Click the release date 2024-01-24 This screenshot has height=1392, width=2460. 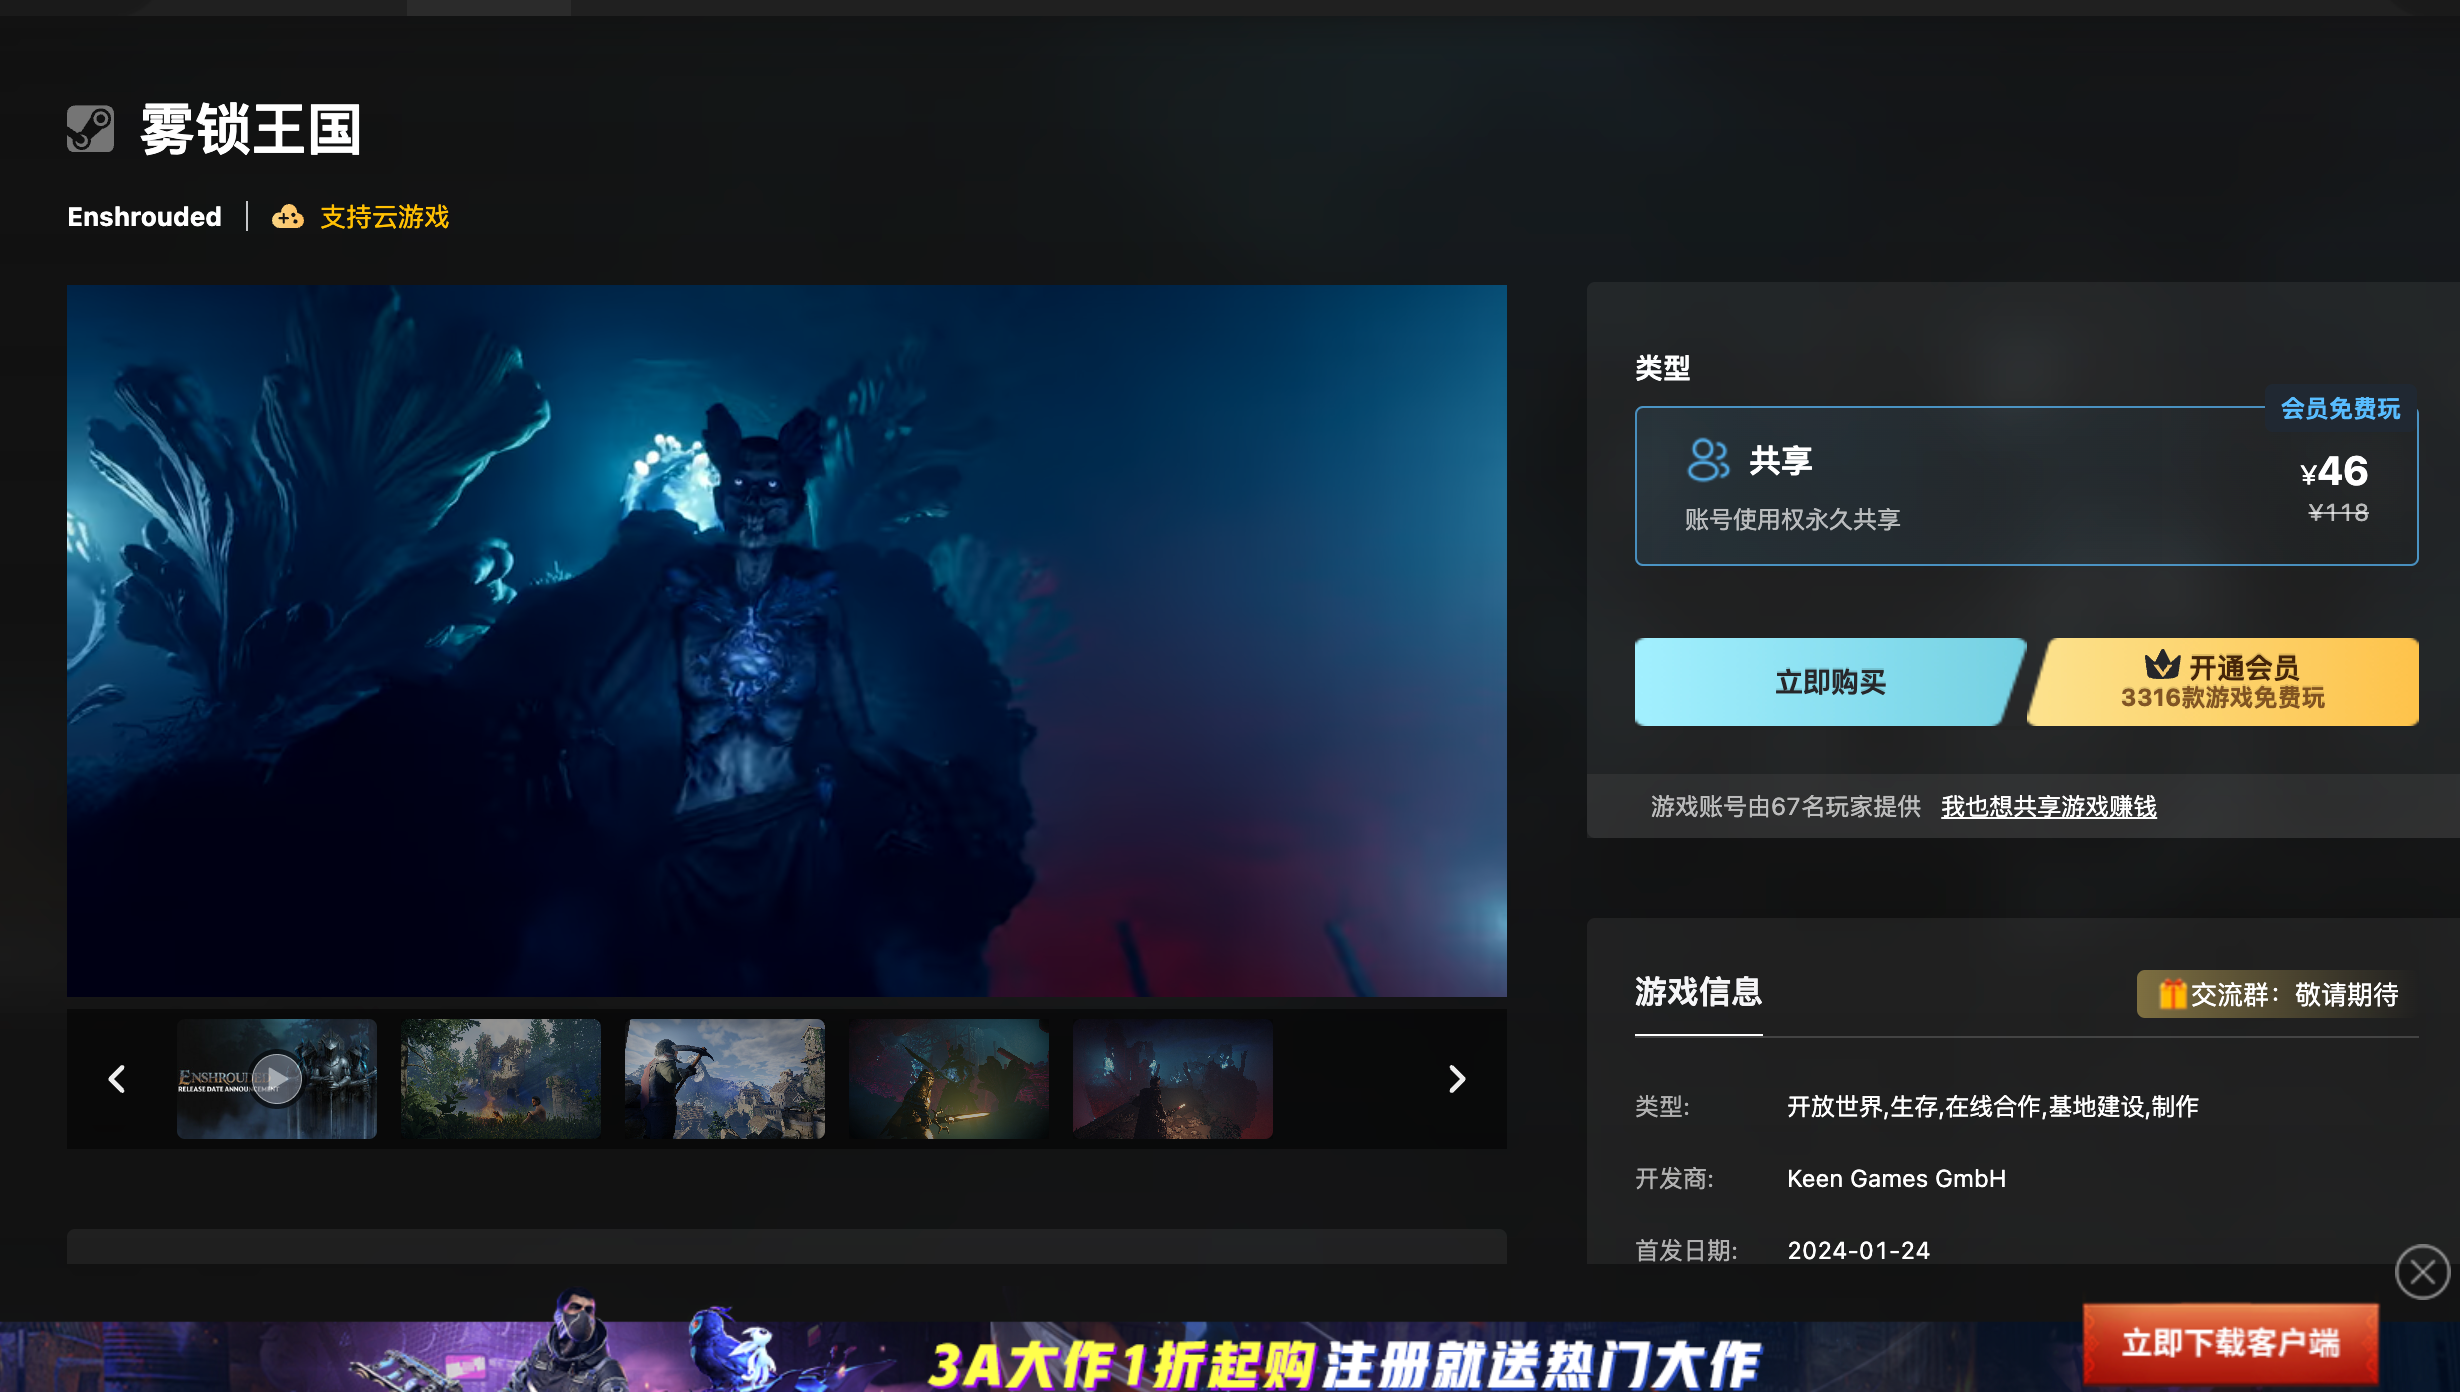coord(1858,1250)
